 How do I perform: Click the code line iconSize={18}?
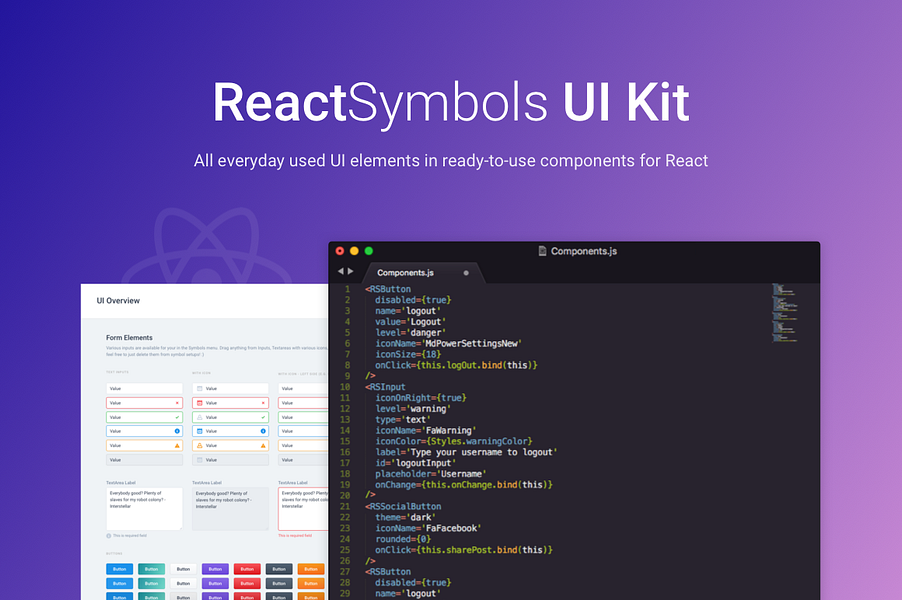click(408, 354)
